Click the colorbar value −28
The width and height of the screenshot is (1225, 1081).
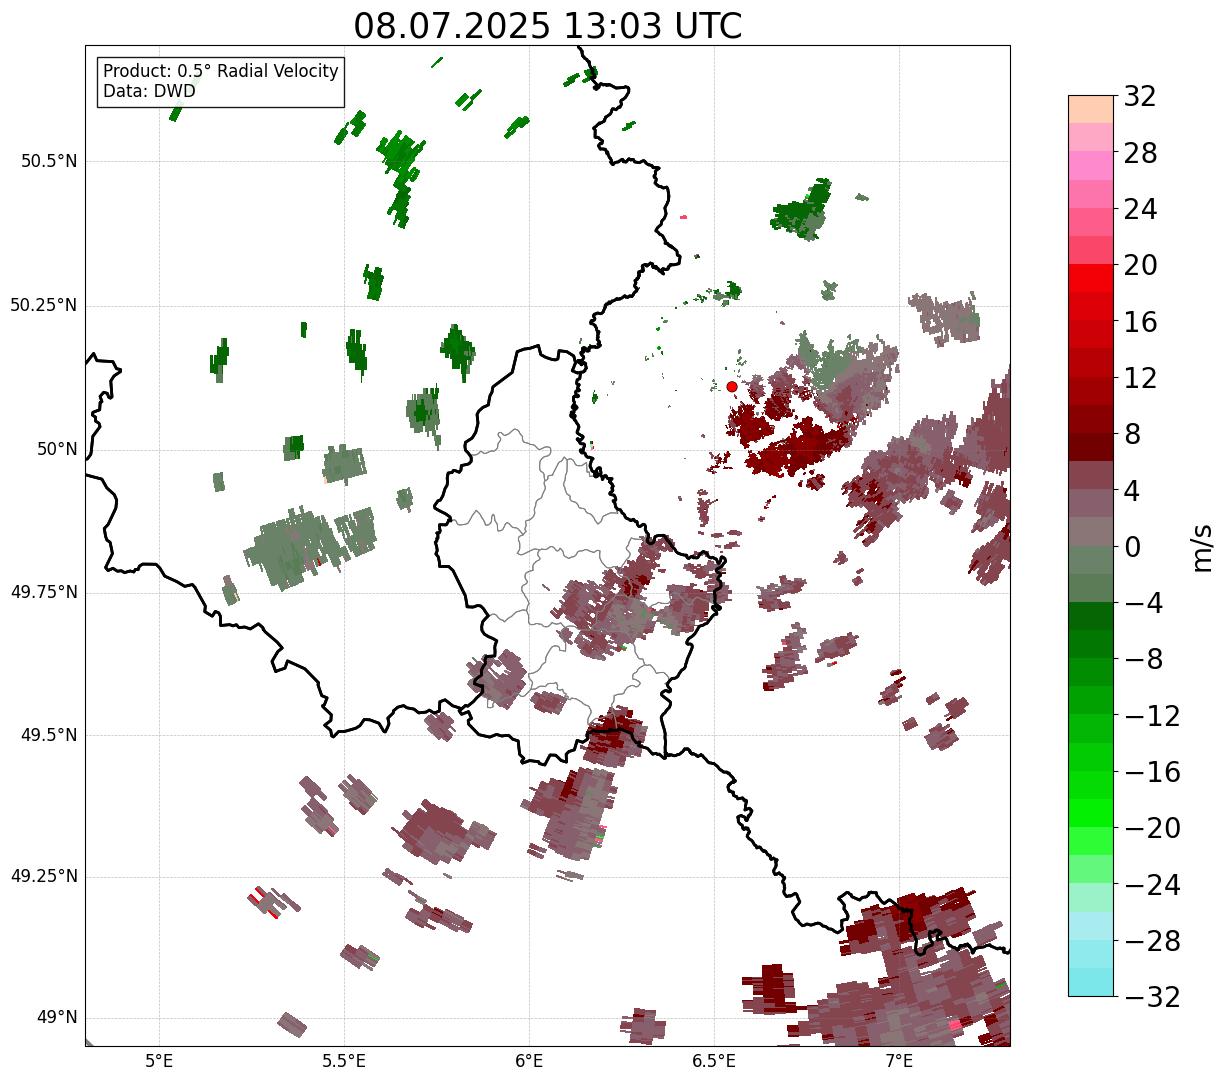[1152, 941]
